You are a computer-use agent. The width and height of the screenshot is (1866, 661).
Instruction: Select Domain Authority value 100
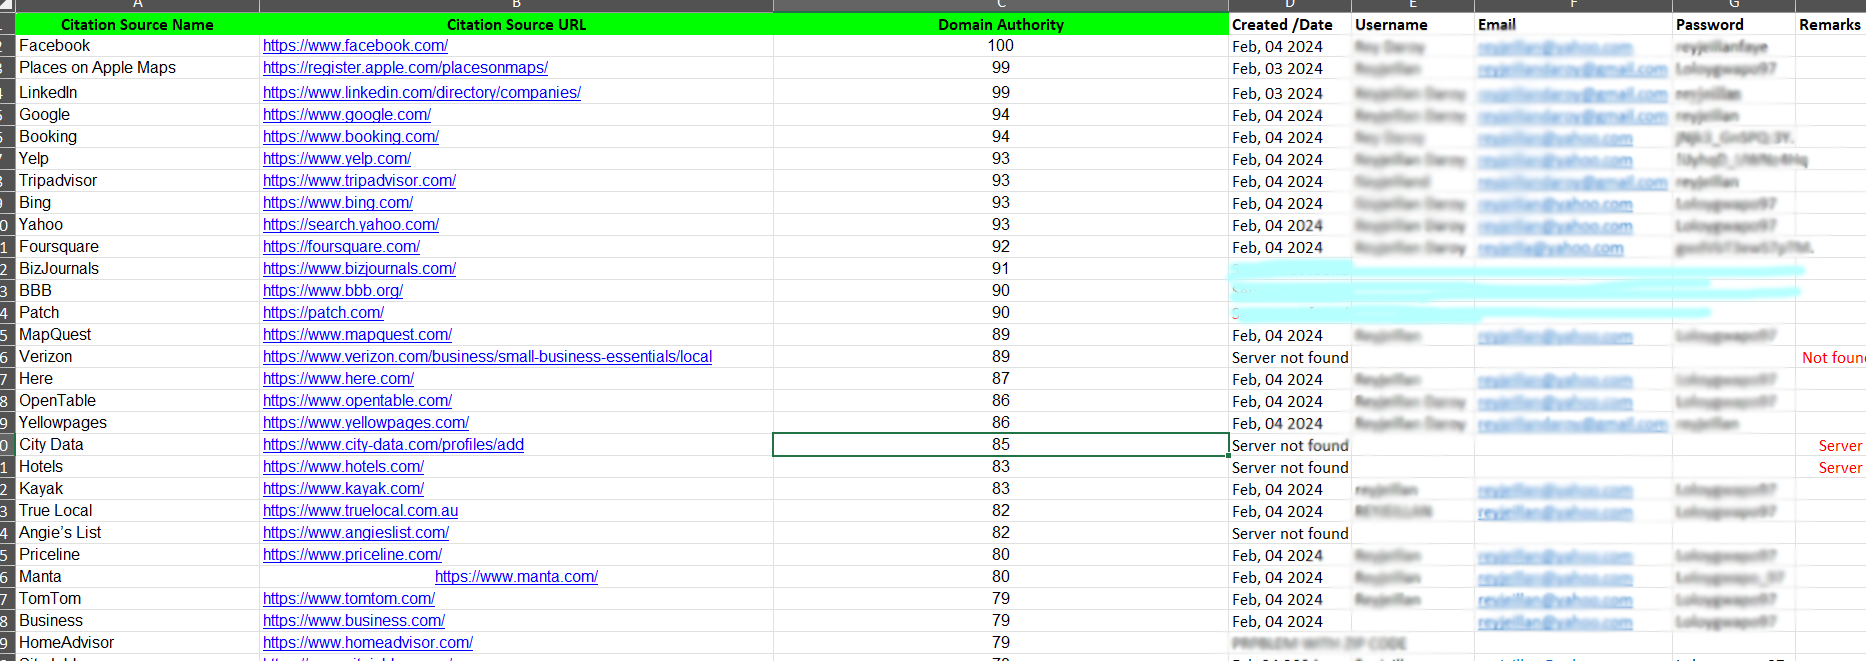(1001, 46)
